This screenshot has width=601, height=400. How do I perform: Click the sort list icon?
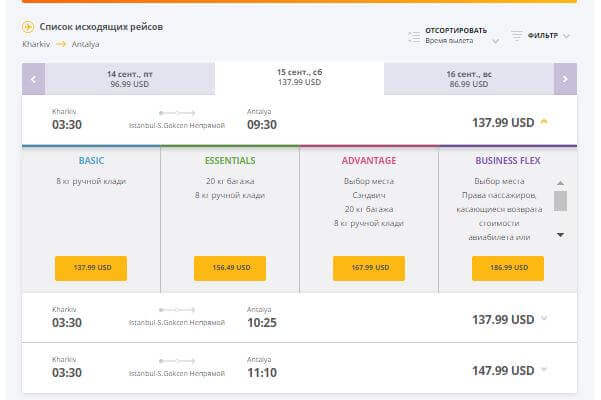tap(414, 37)
